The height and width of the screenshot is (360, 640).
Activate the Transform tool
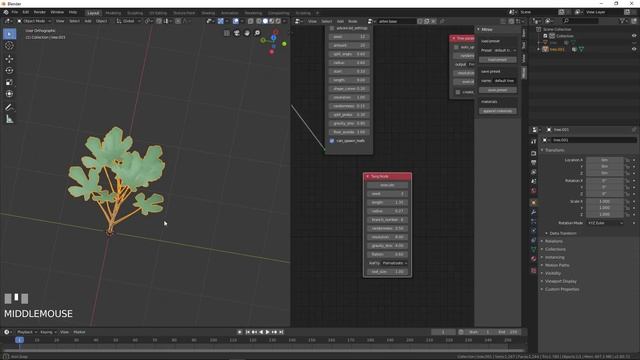(x=9, y=94)
